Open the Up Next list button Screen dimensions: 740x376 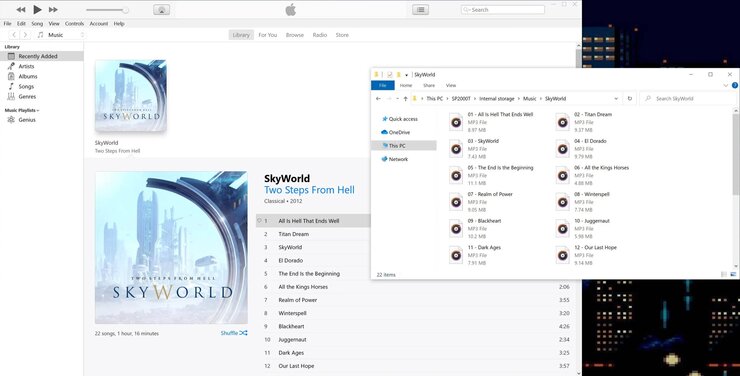click(420, 9)
